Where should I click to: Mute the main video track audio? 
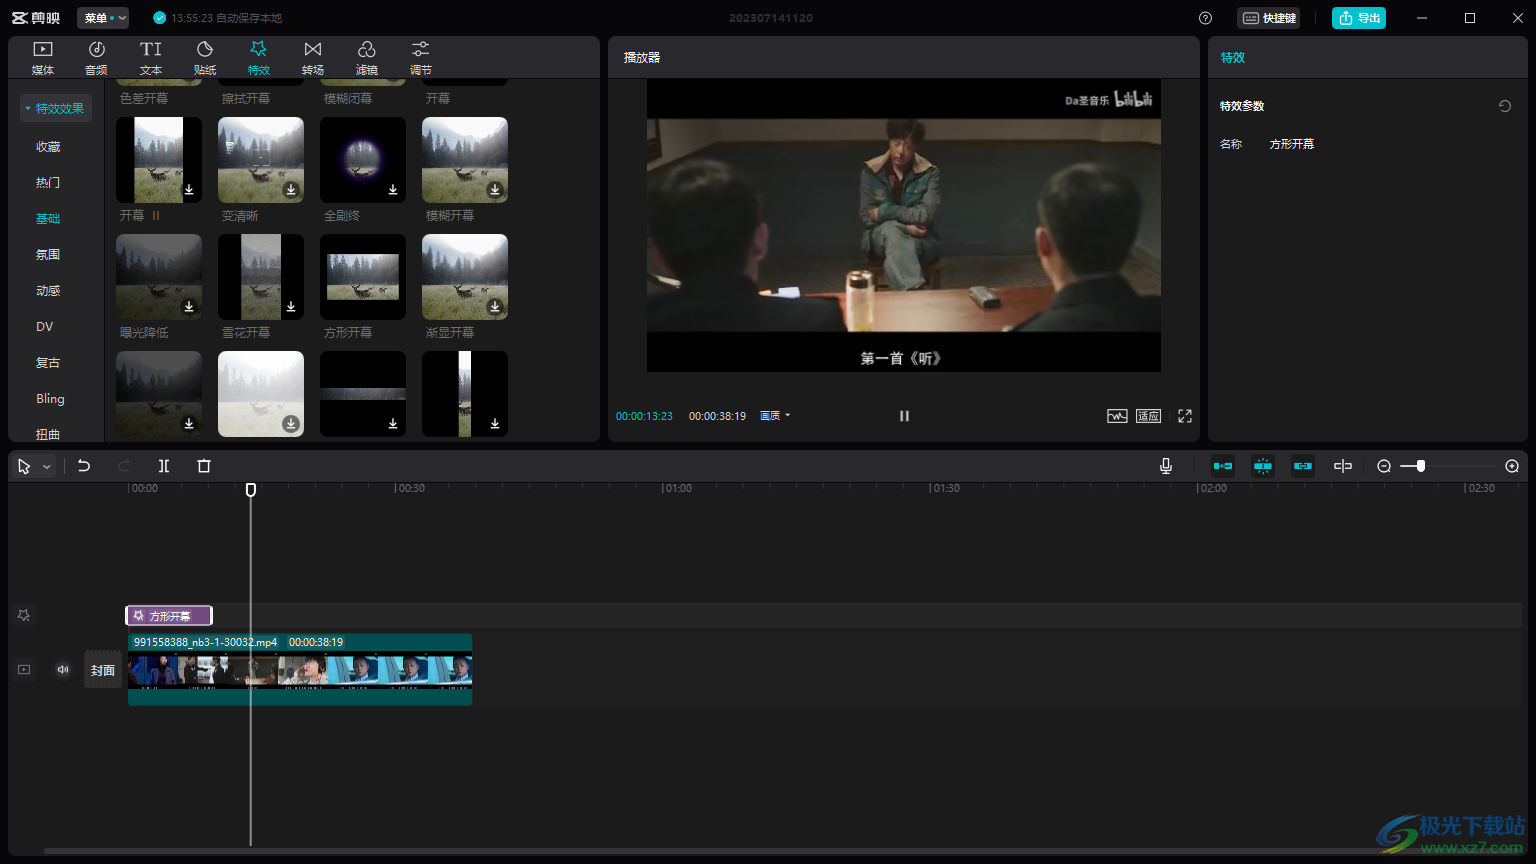[63, 670]
